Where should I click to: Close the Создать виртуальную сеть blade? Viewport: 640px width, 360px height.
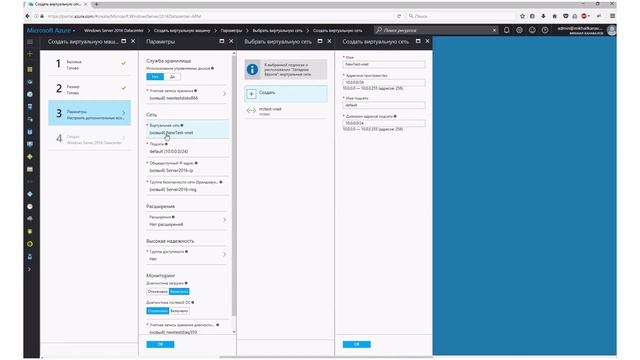[x=427, y=41]
